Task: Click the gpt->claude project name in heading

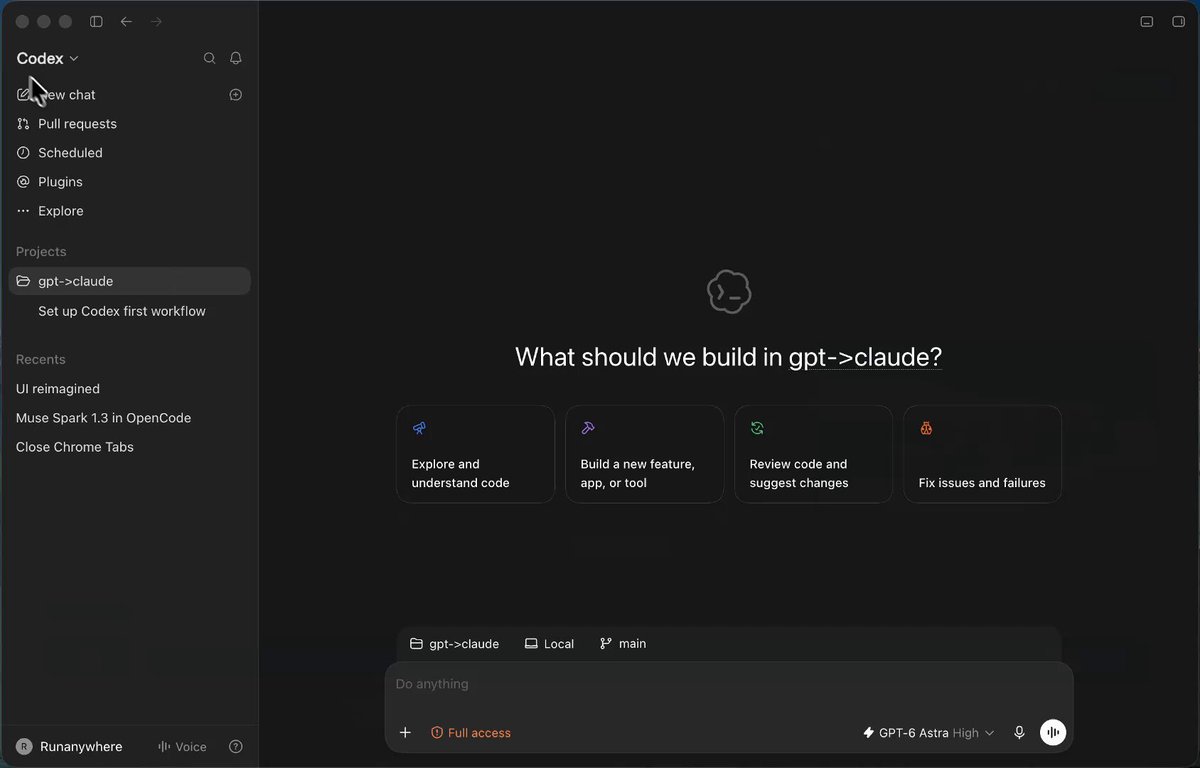Action: pyautogui.click(x=865, y=357)
